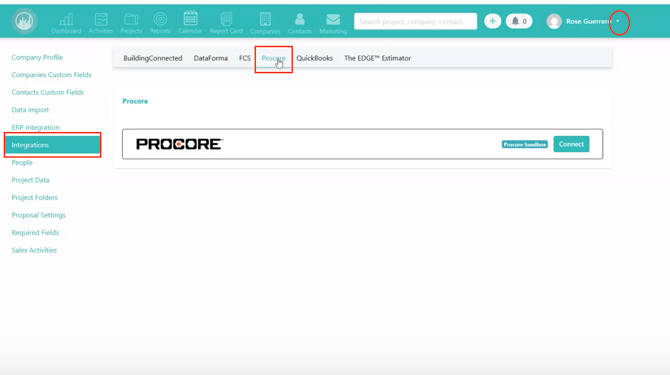The height and width of the screenshot is (375, 670).
Task: Click the Procore section heading text
Action: (135, 101)
